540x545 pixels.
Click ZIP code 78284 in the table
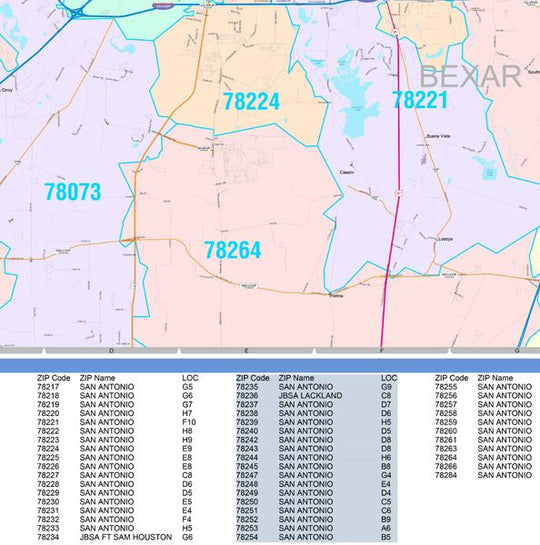[x=446, y=475]
